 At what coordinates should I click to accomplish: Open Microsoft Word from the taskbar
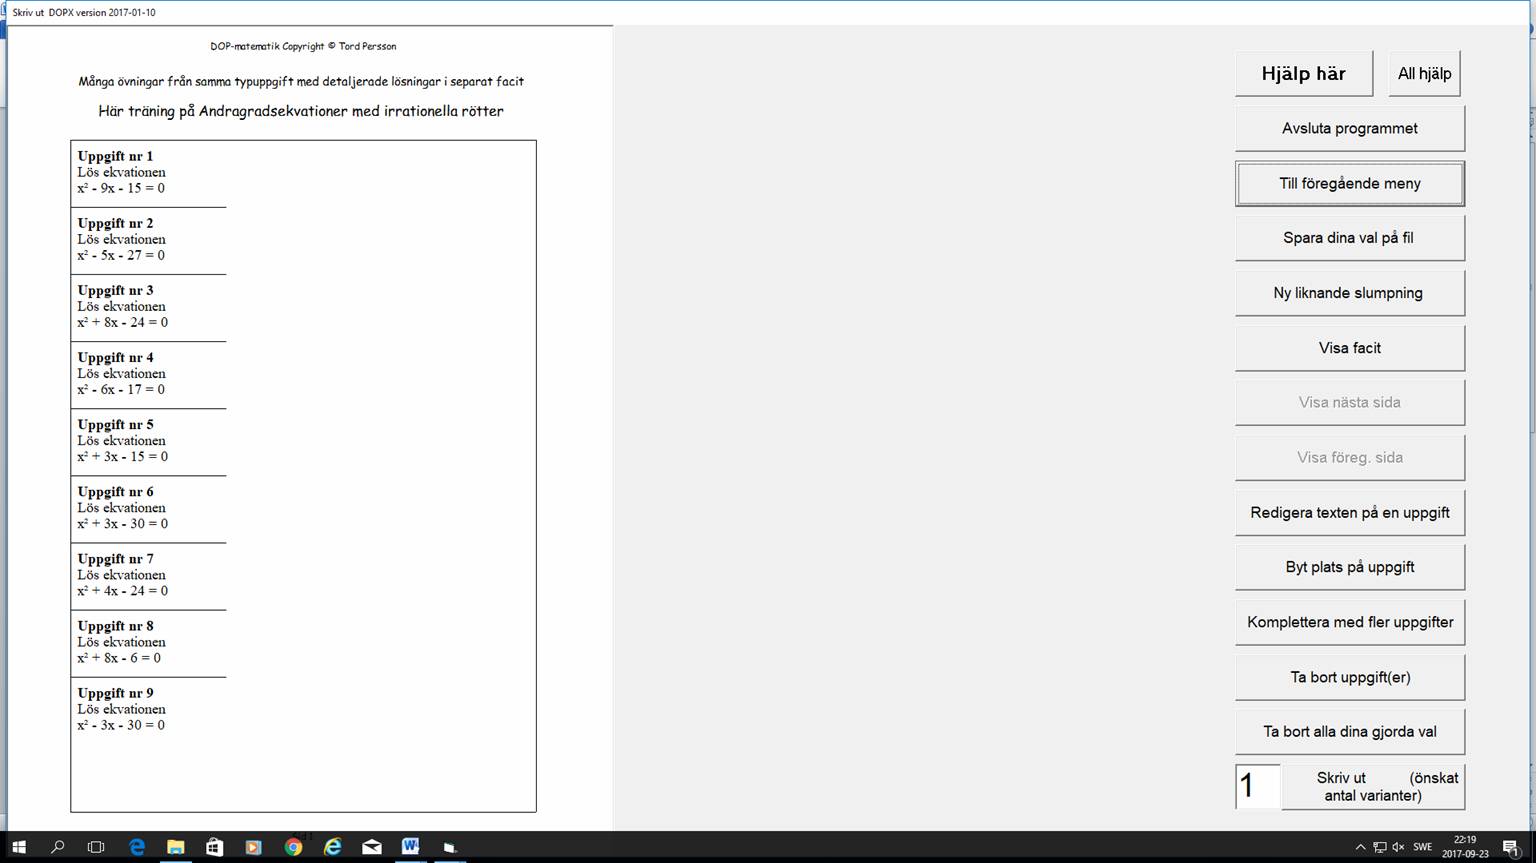pos(410,847)
